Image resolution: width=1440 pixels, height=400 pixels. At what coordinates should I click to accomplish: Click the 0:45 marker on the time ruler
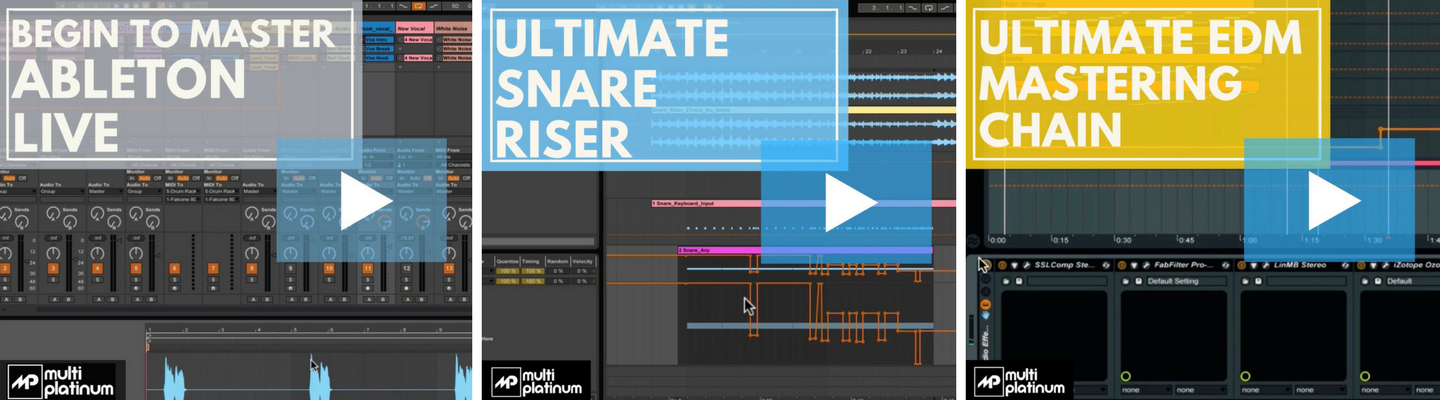point(1186,240)
